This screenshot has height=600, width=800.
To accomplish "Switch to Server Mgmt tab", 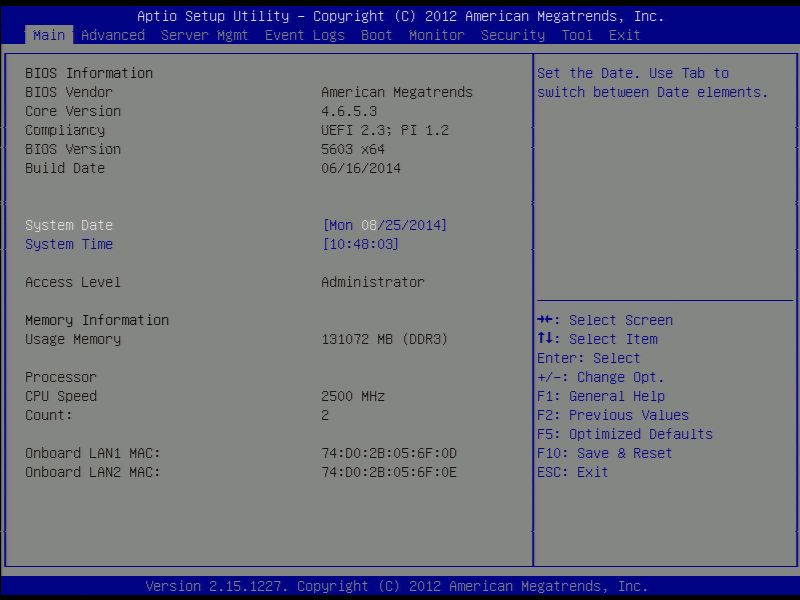I will [x=204, y=35].
